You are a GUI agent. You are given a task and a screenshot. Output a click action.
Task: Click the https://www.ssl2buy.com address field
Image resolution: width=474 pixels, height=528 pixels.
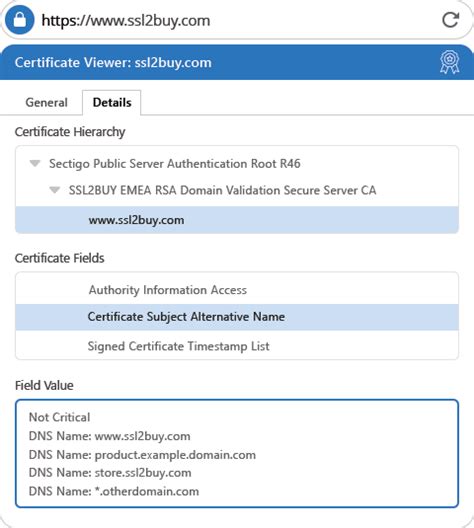126,21
